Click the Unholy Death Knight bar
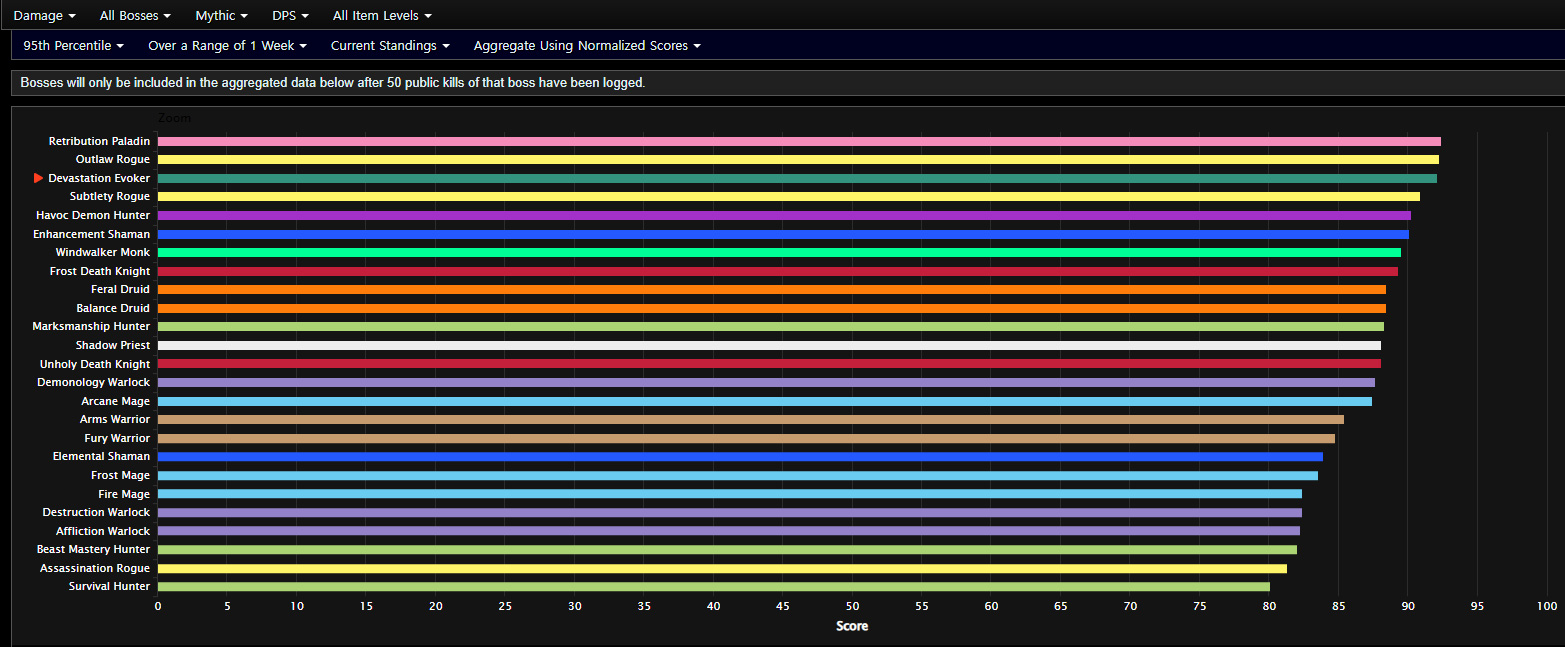The height and width of the screenshot is (647, 1565). [x=769, y=364]
